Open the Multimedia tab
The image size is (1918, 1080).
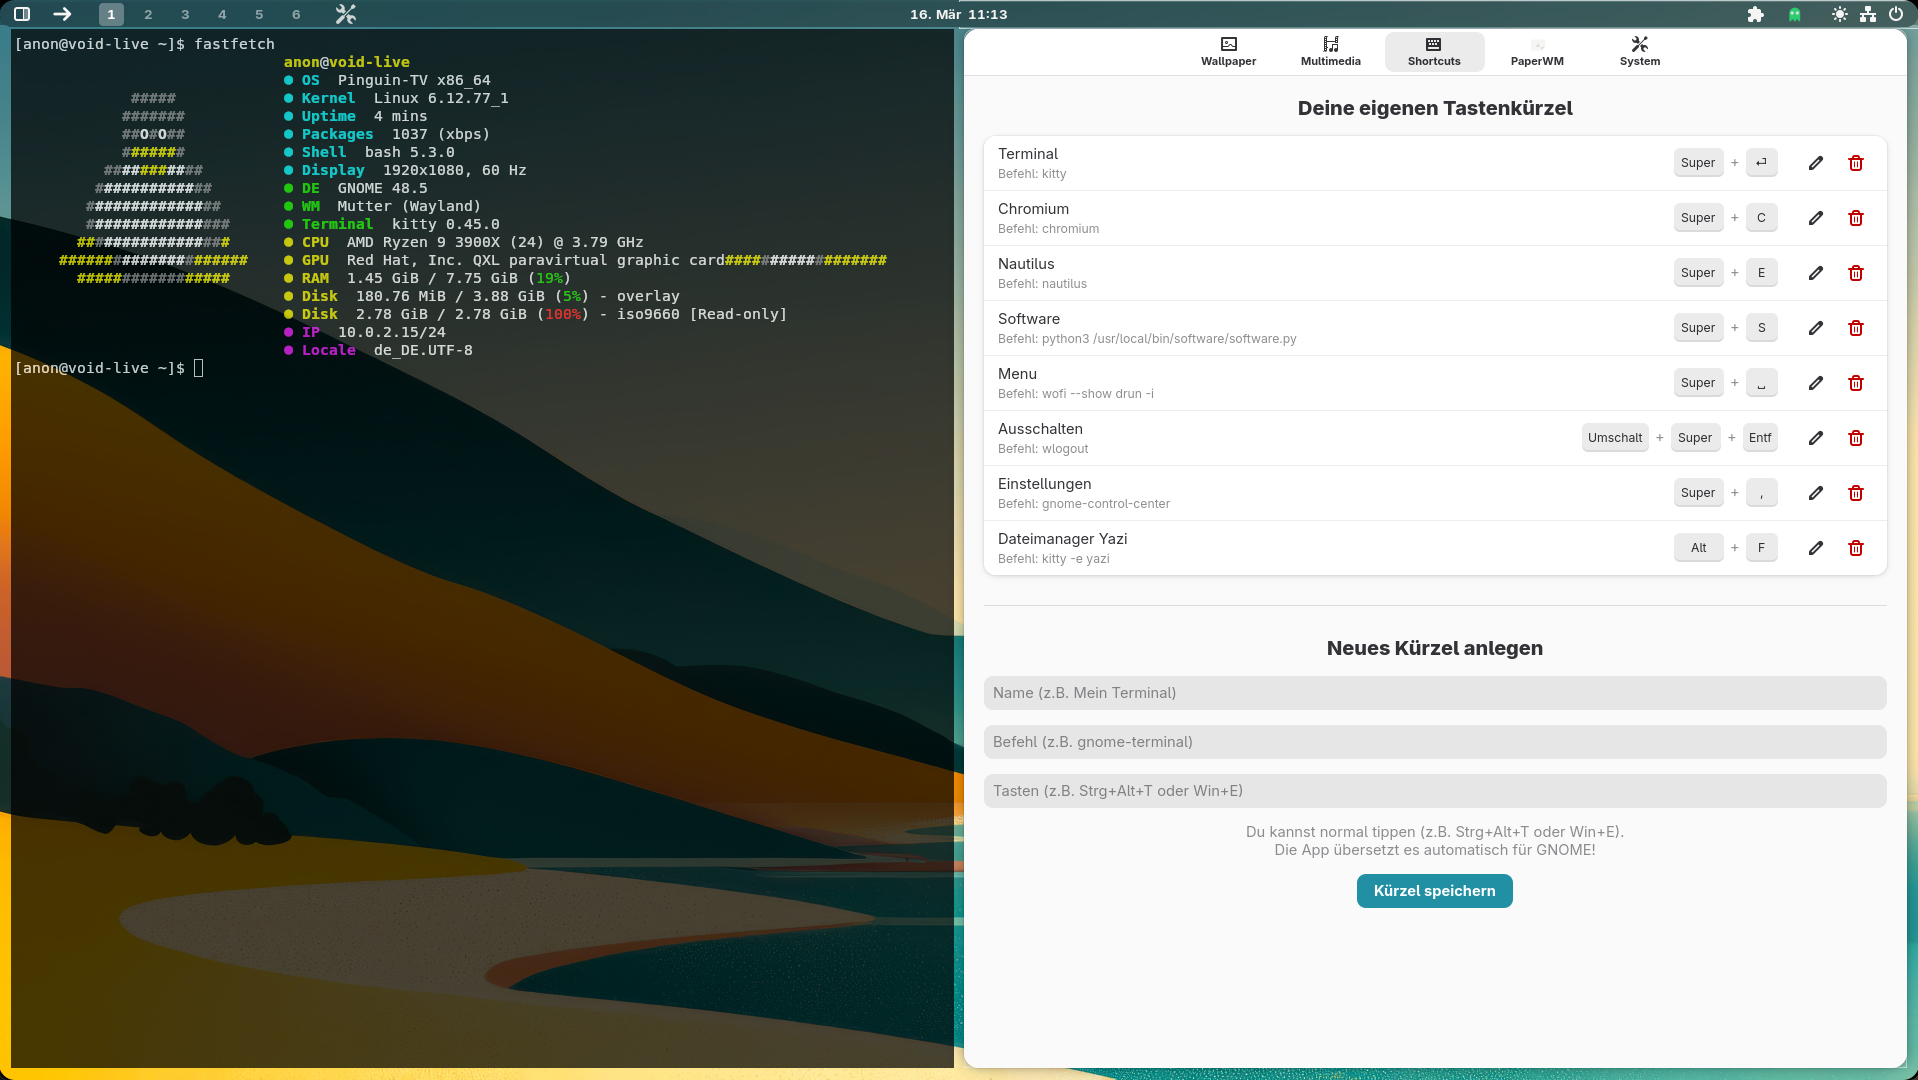(1330, 51)
